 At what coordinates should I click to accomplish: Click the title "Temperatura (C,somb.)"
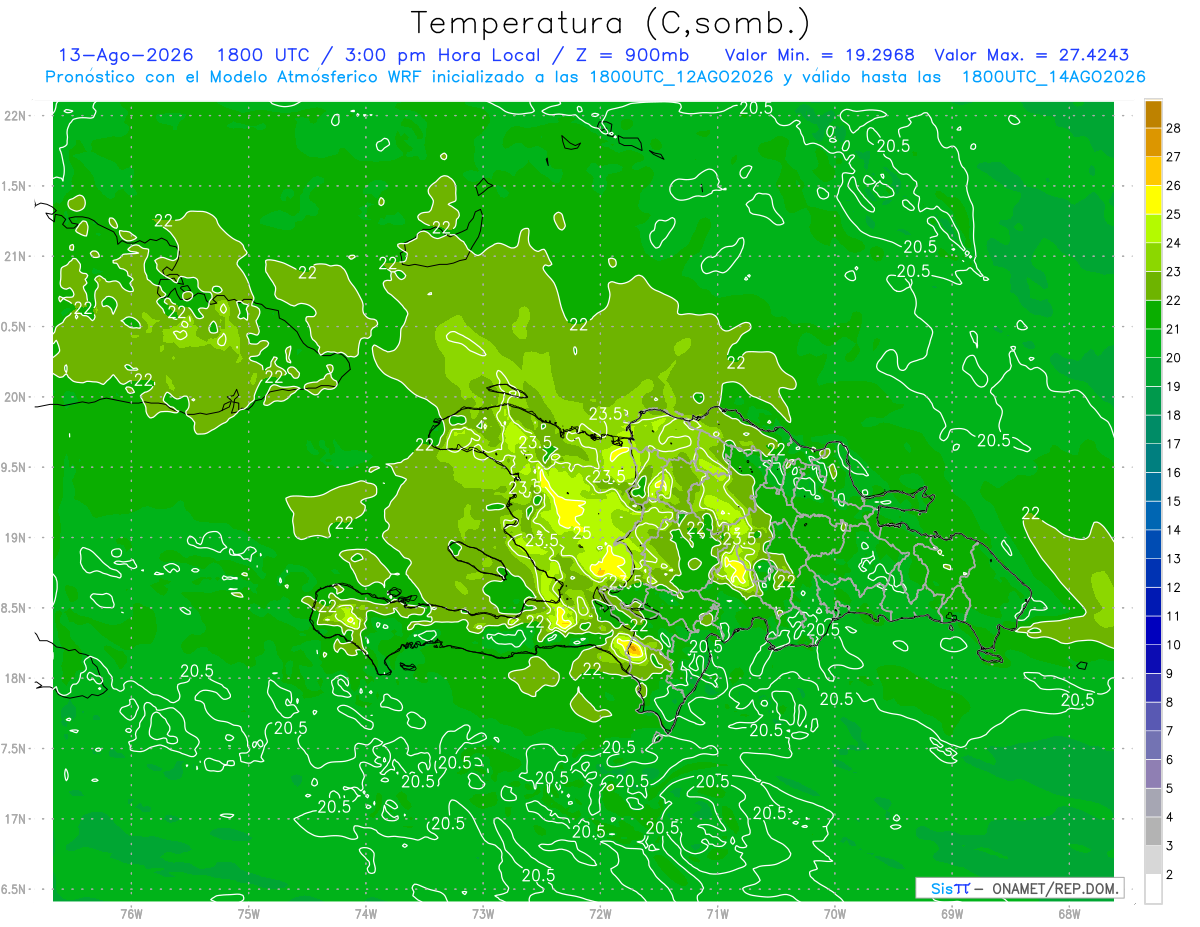coord(611,23)
